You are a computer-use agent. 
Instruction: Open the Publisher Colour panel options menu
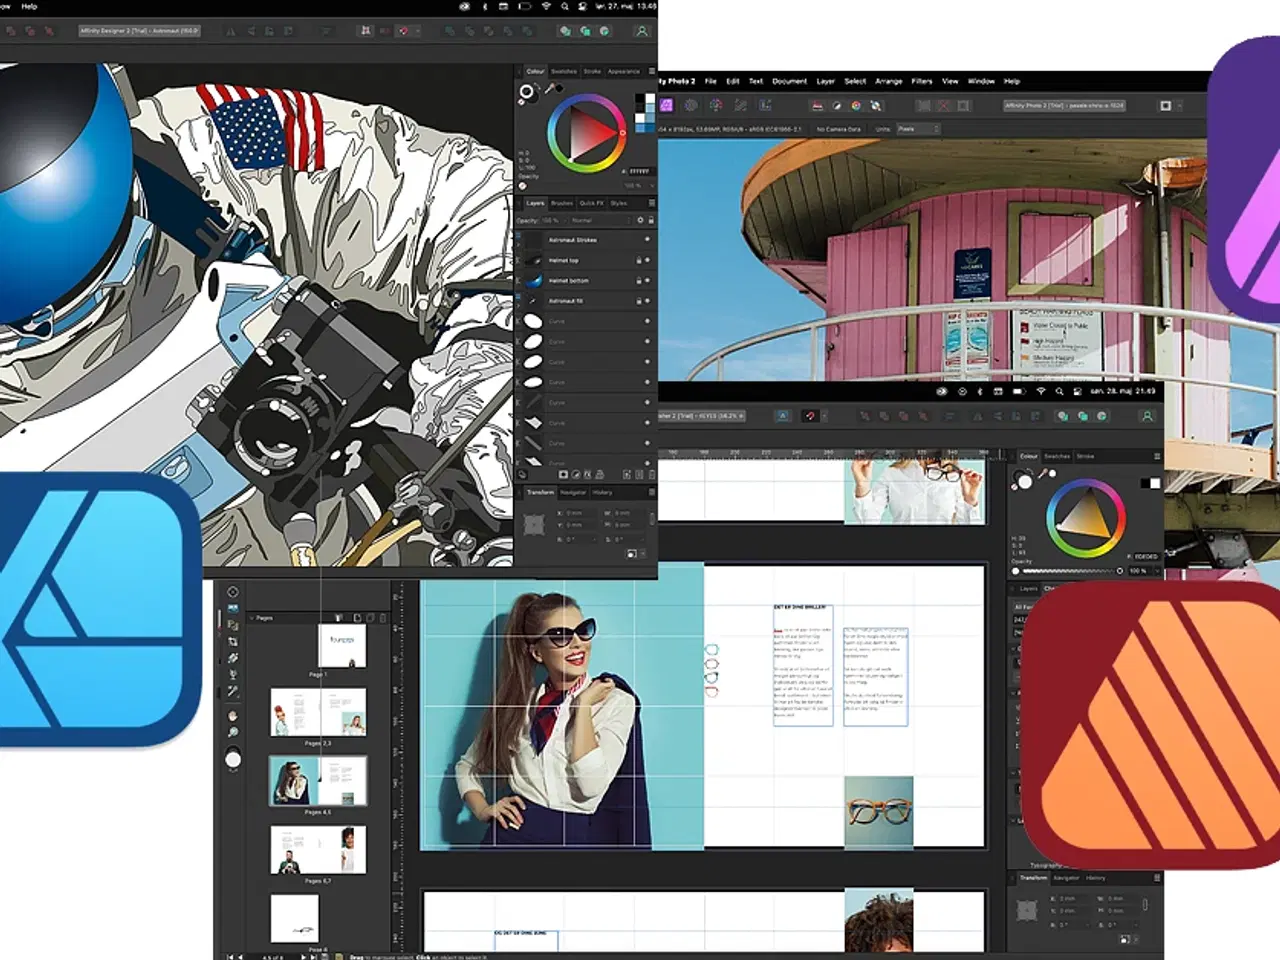tap(1157, 456)
